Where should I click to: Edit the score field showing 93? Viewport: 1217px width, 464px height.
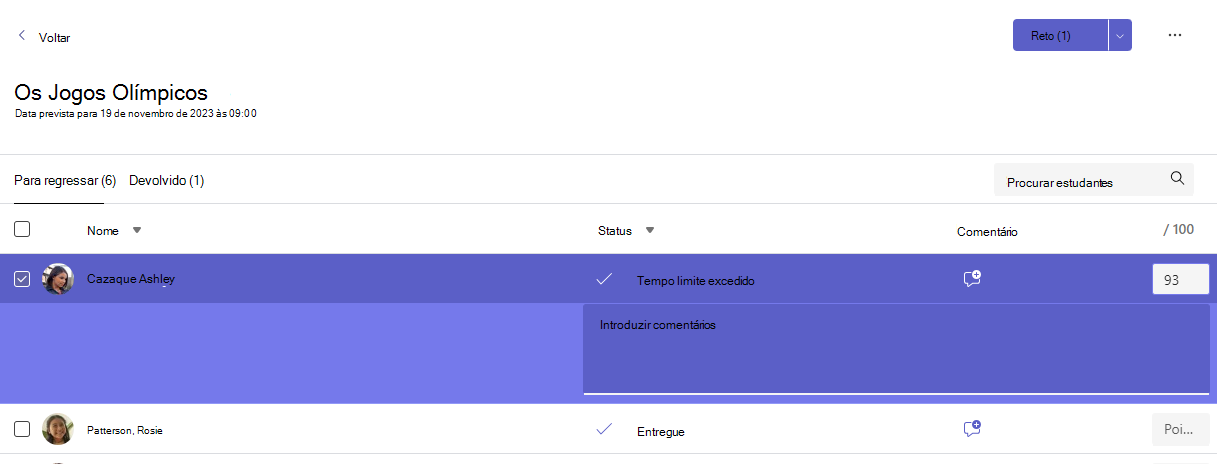1181,280
